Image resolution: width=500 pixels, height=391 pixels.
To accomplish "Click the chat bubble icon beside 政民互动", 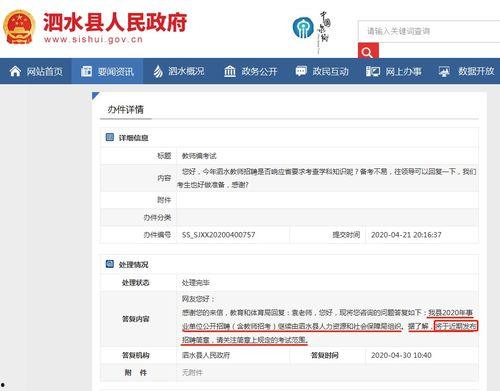I will [301, 71].
